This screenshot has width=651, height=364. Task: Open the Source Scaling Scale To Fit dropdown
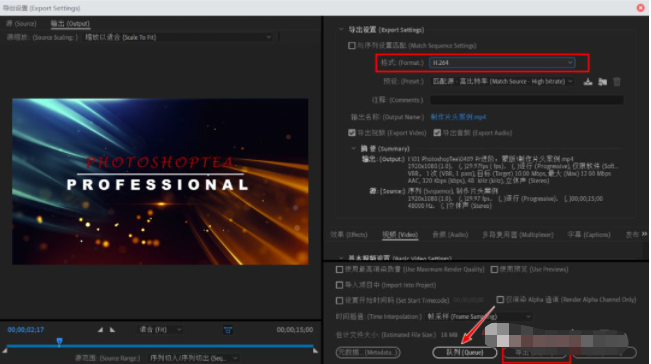click(x=178, y=37)
